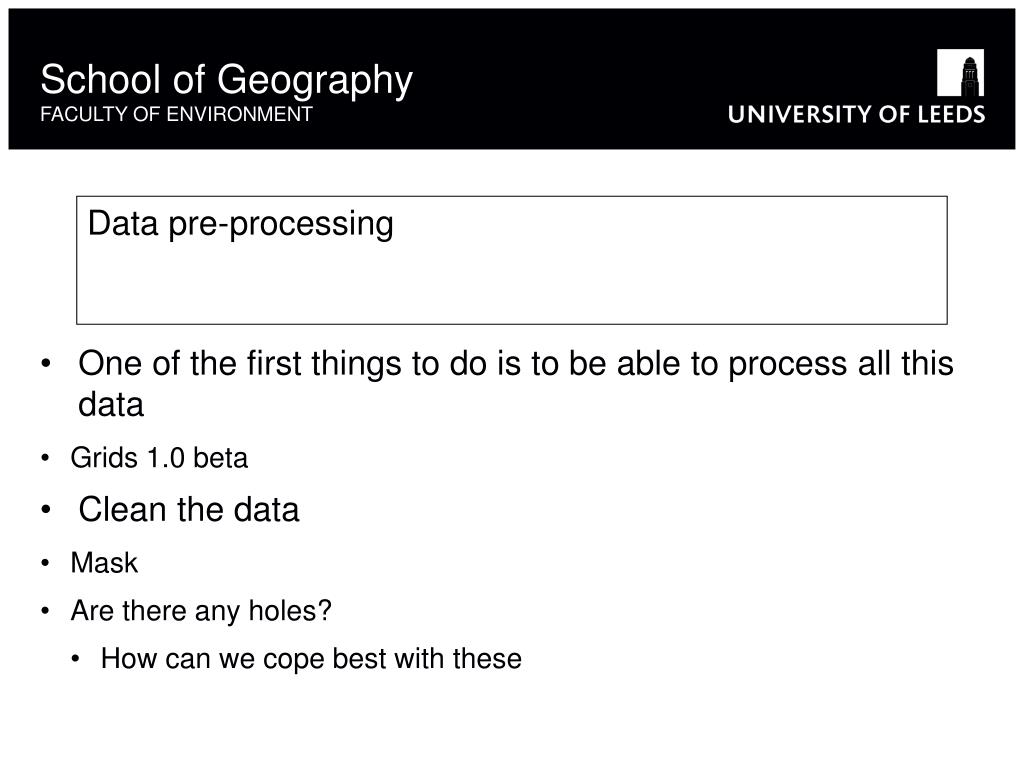Click the wrapped single word "data" line
This screenshot has width=1024, height=768.
point(112,405)
